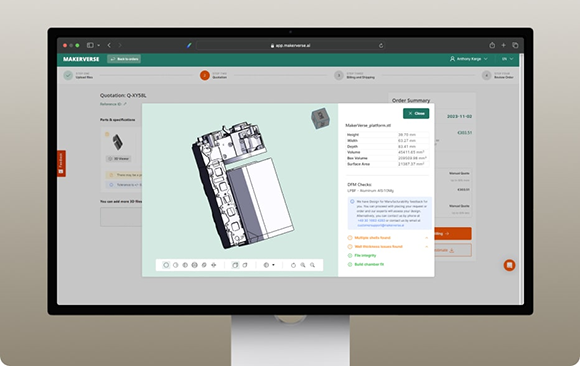Click the Height row in dimensions table

[387, 135]
